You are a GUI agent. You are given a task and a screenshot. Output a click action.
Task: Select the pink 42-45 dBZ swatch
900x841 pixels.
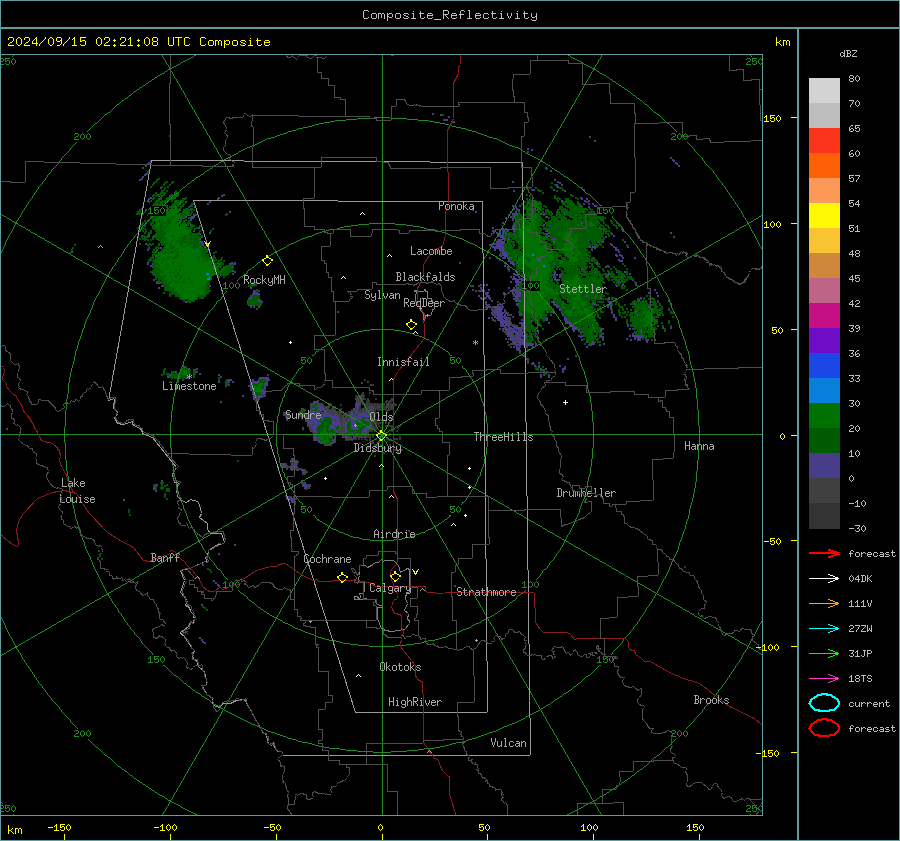[x=824, y=291]
